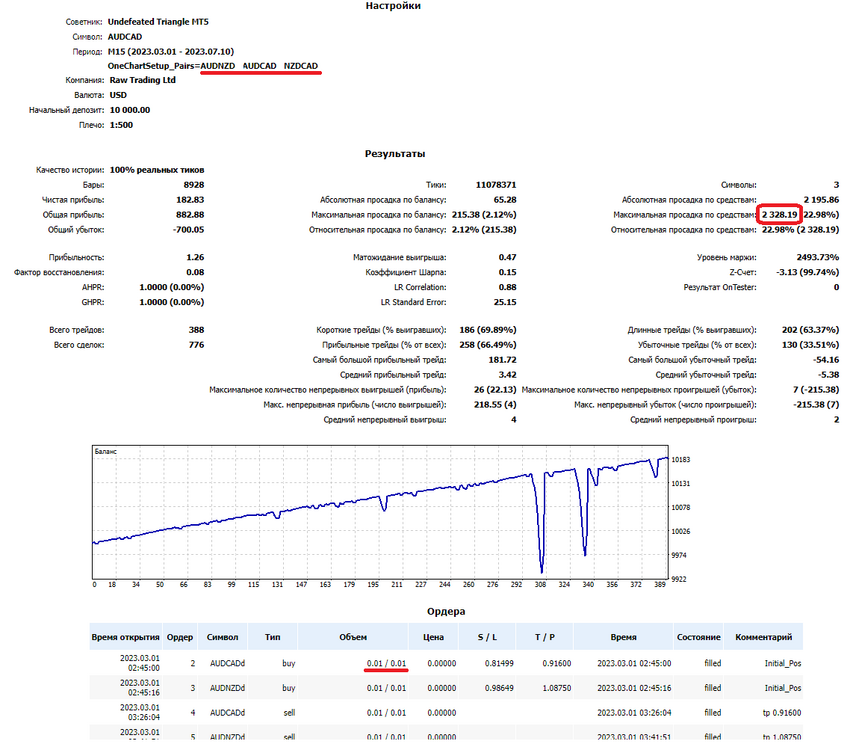Select the total deals value 776
Screen dimensions: 856x750
197,345
